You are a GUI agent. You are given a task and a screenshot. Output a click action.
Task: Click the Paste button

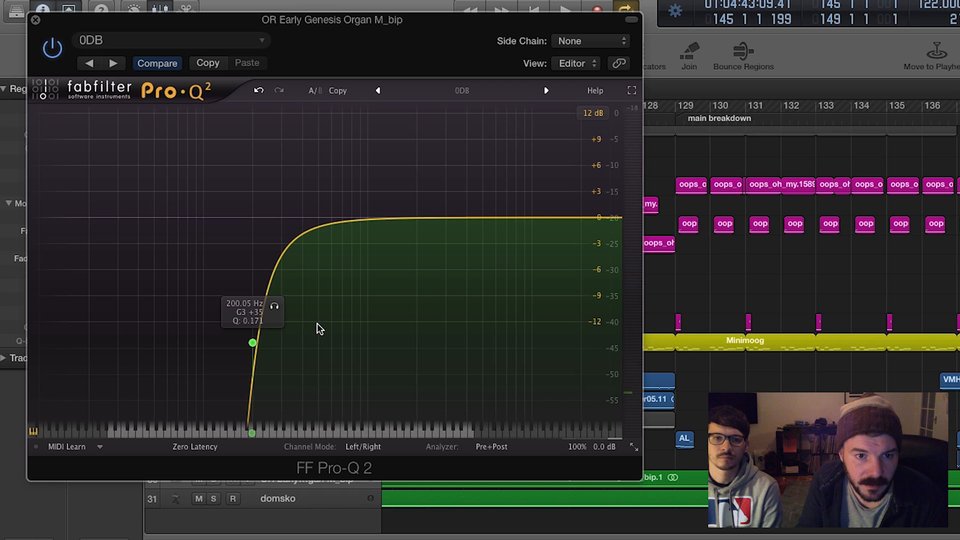[247, 63]
